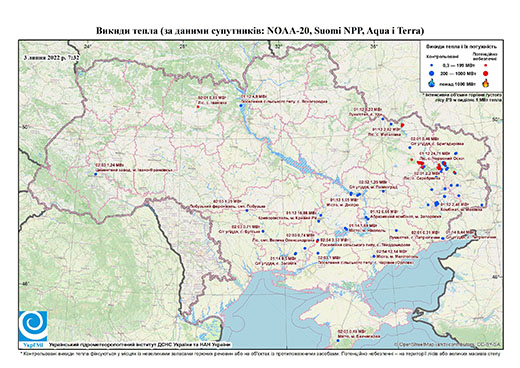Click the orange flame icon in the legend
Viewport: 520px width, 368px height.
(486, 83)
